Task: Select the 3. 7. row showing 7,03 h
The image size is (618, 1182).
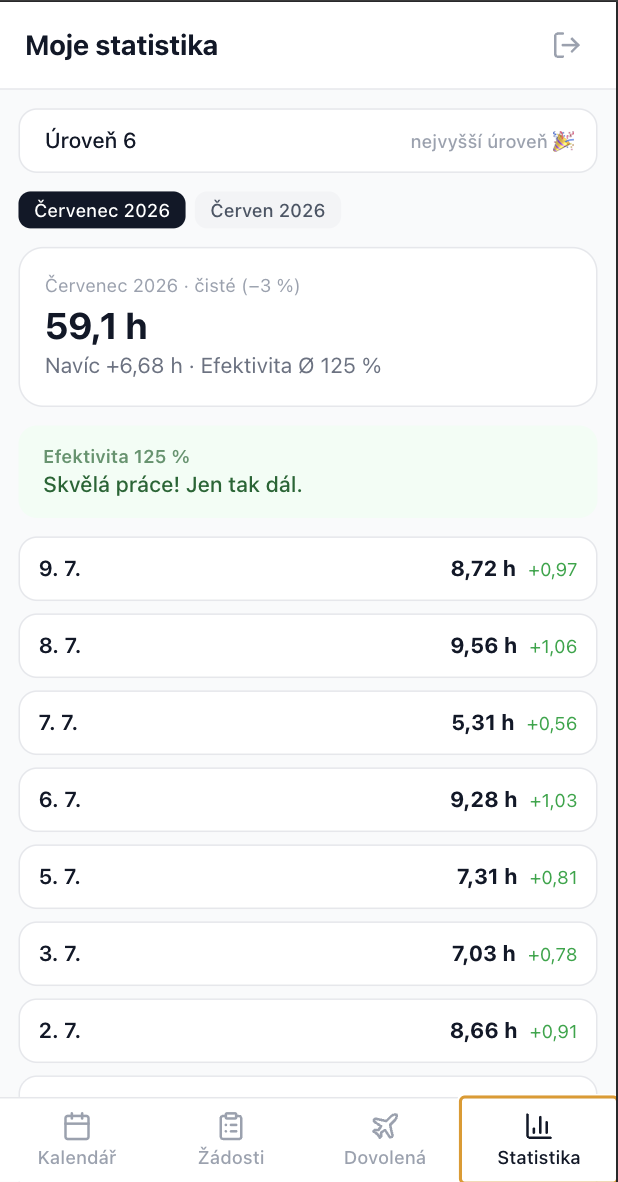Action: (307, 954)
